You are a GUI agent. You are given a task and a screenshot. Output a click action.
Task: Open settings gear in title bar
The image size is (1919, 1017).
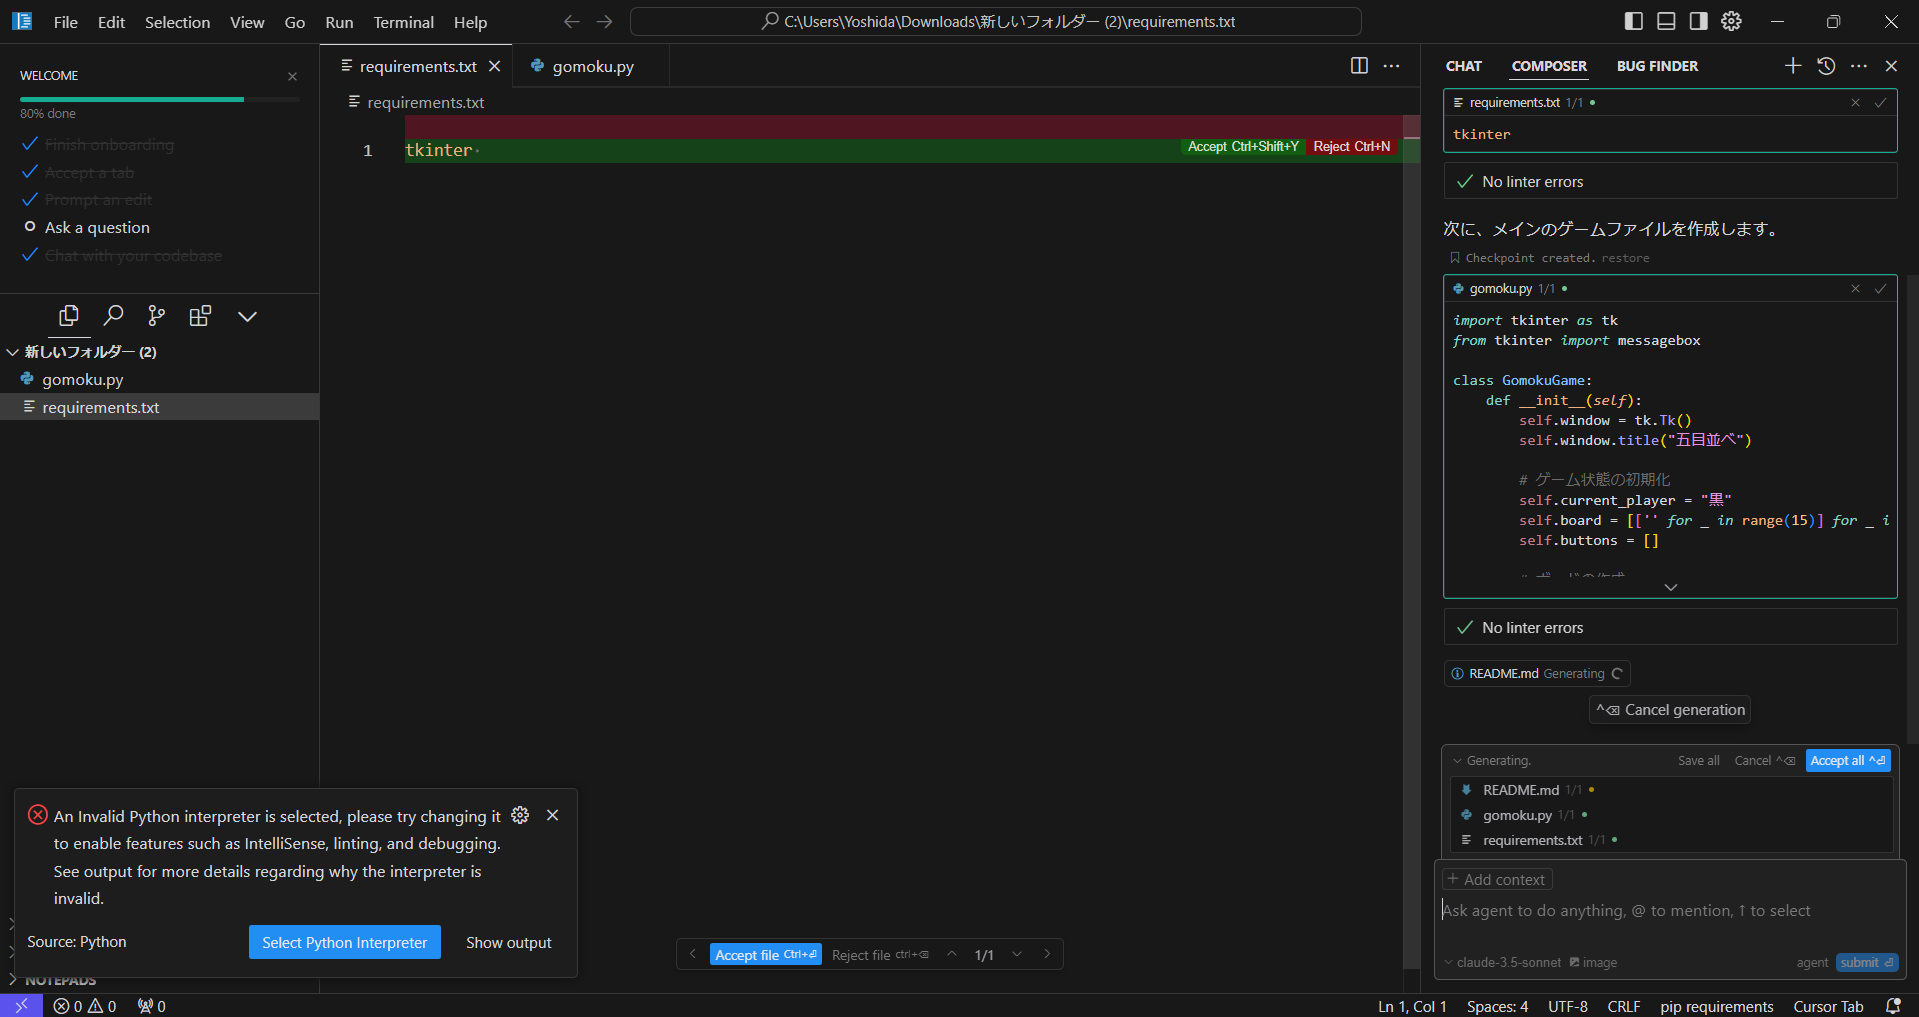click(x=1731, y=21)
